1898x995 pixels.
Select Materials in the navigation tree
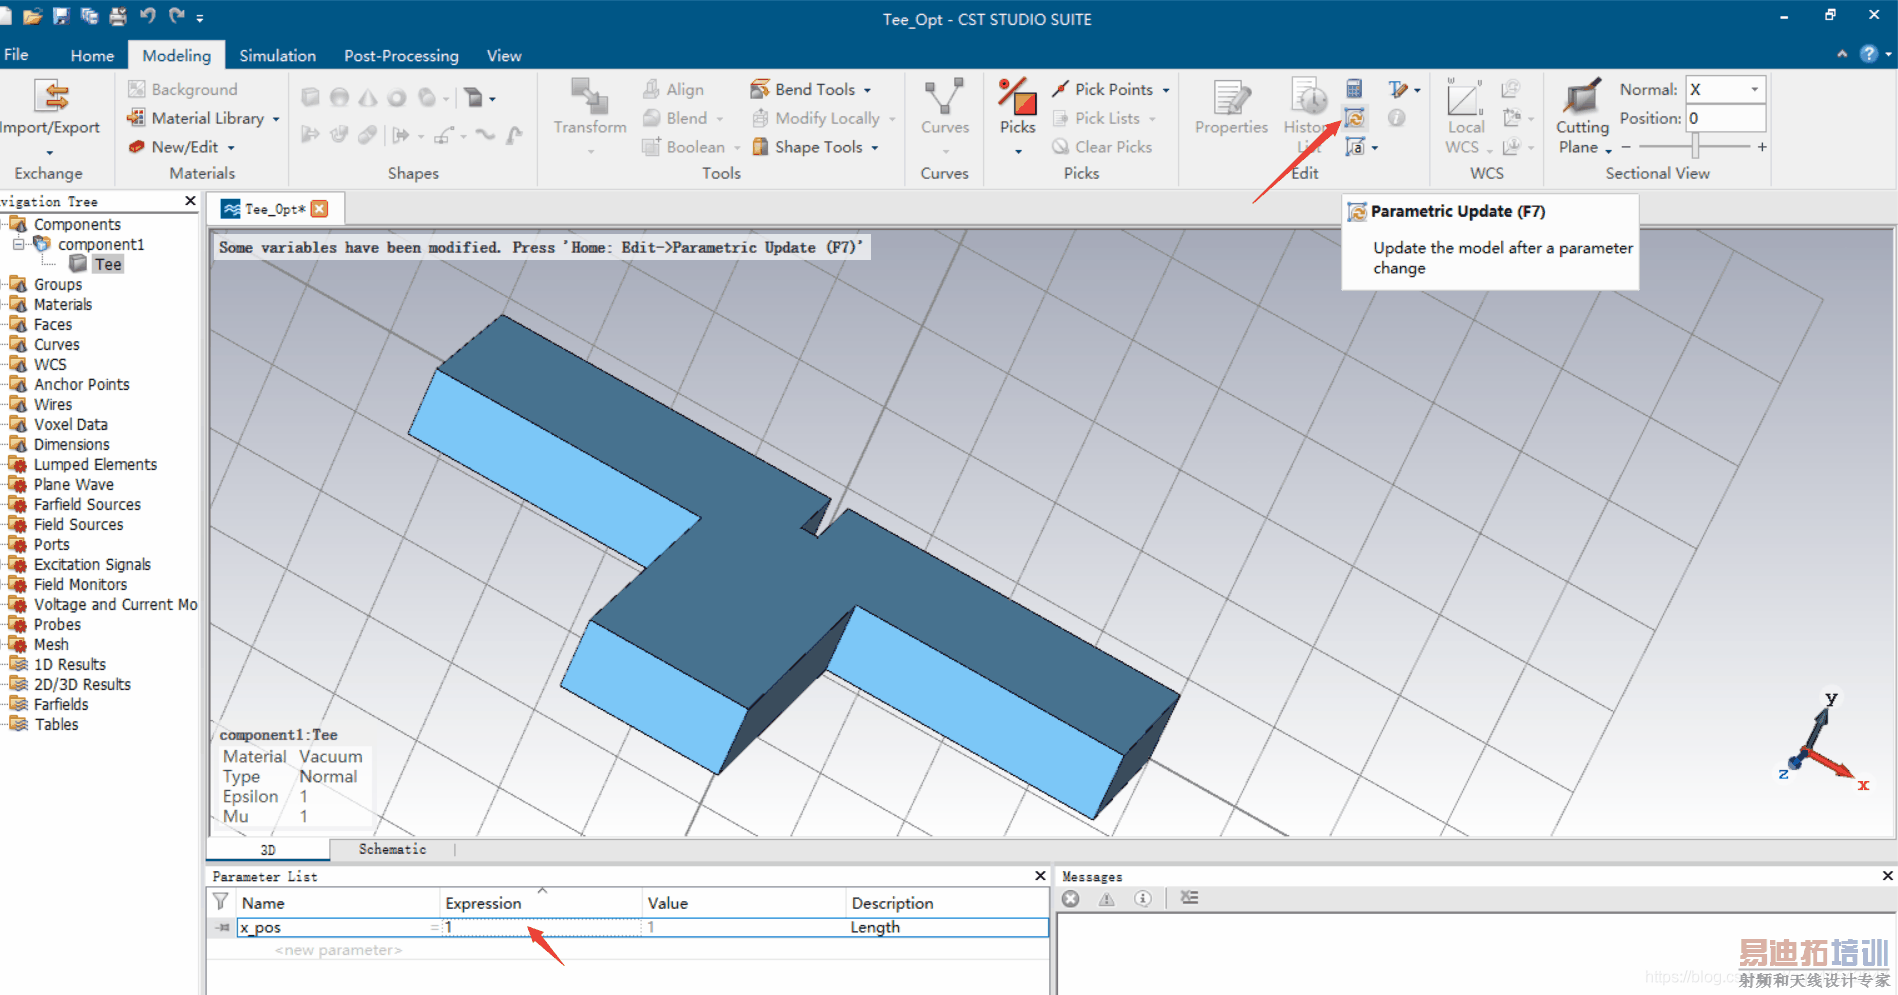click(63, 304)
